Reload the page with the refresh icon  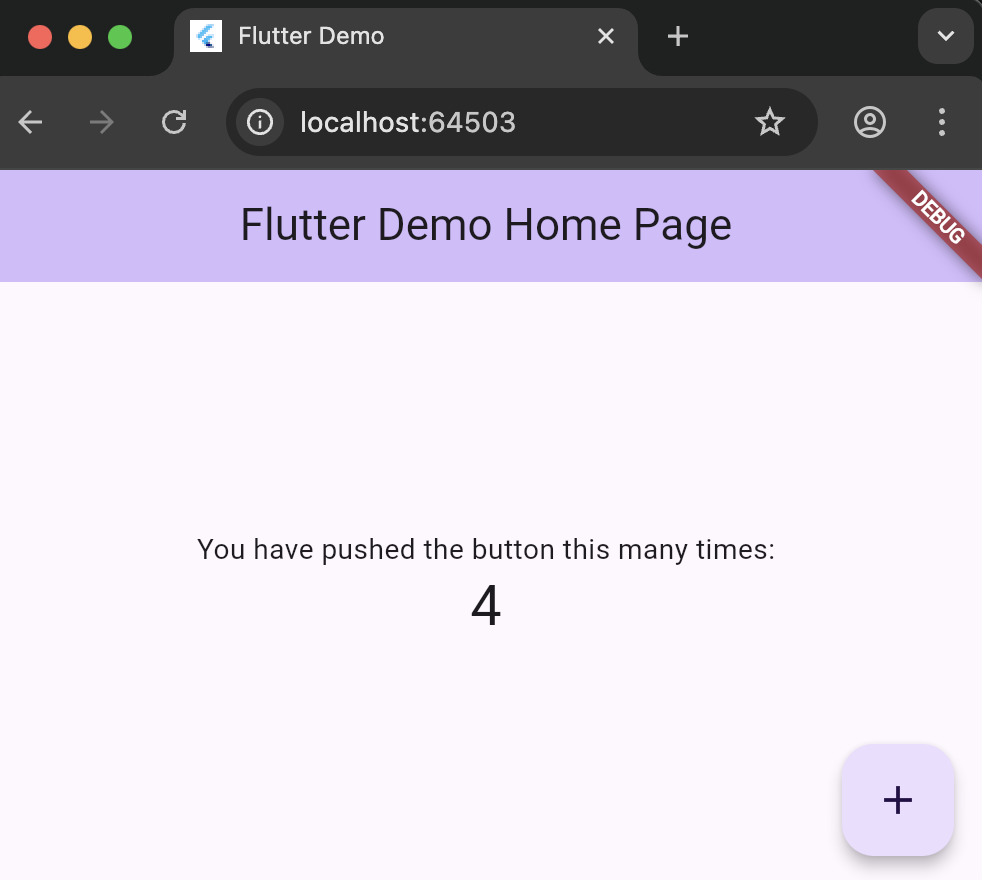point(174,122)
